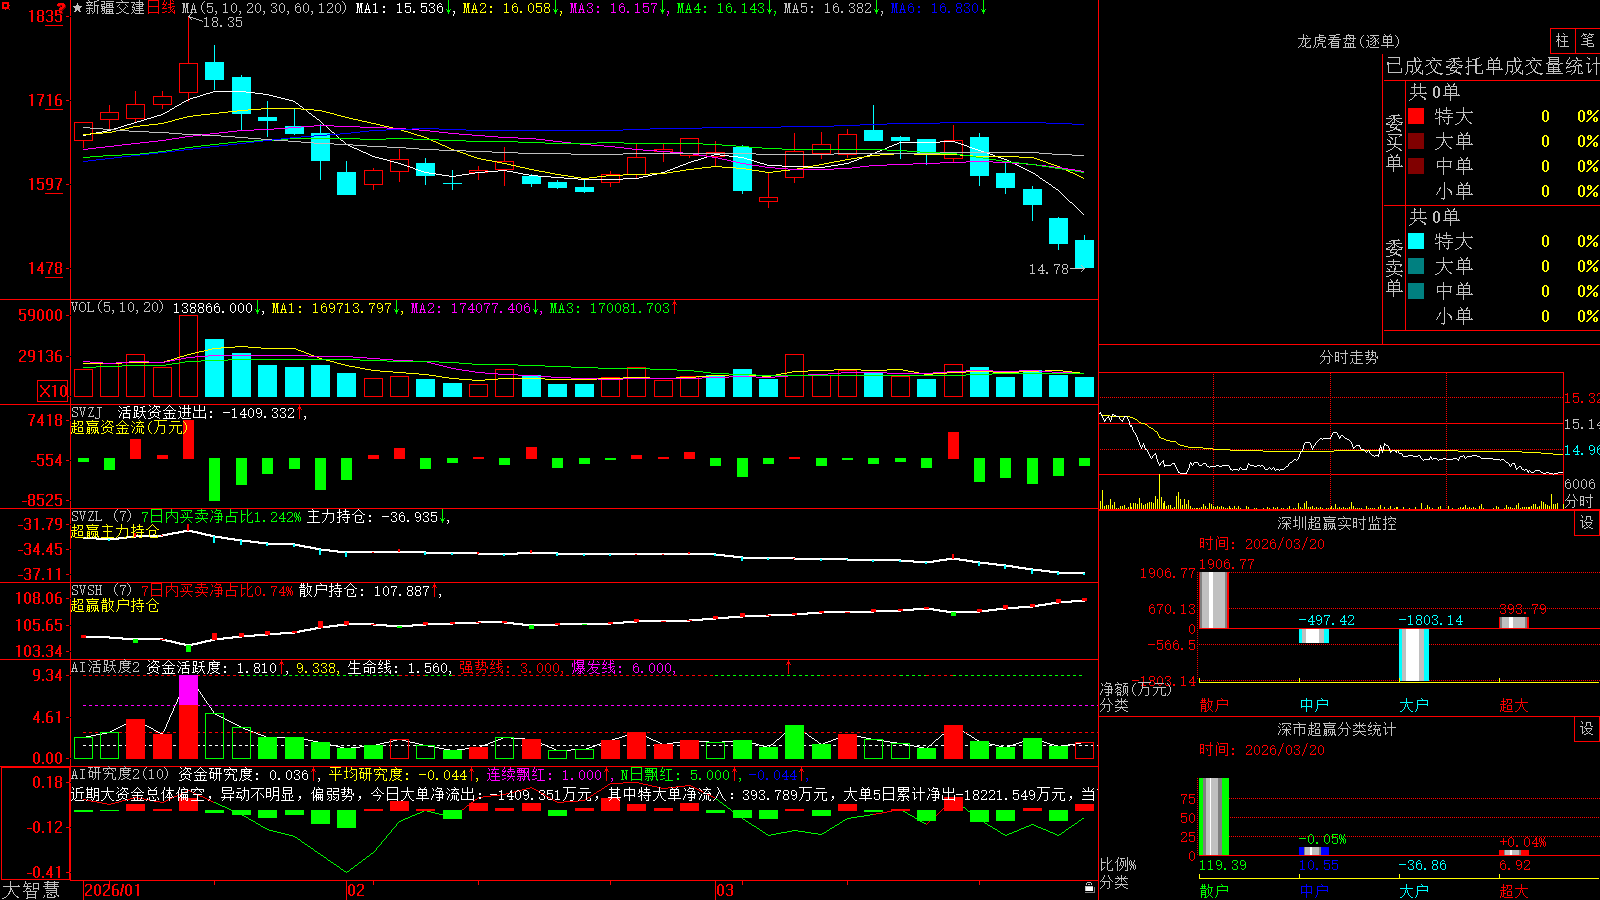Click the 分时走势 panel title
Screen dimensions: 1600x900
pyautogui.click(x=1348, y=357)
